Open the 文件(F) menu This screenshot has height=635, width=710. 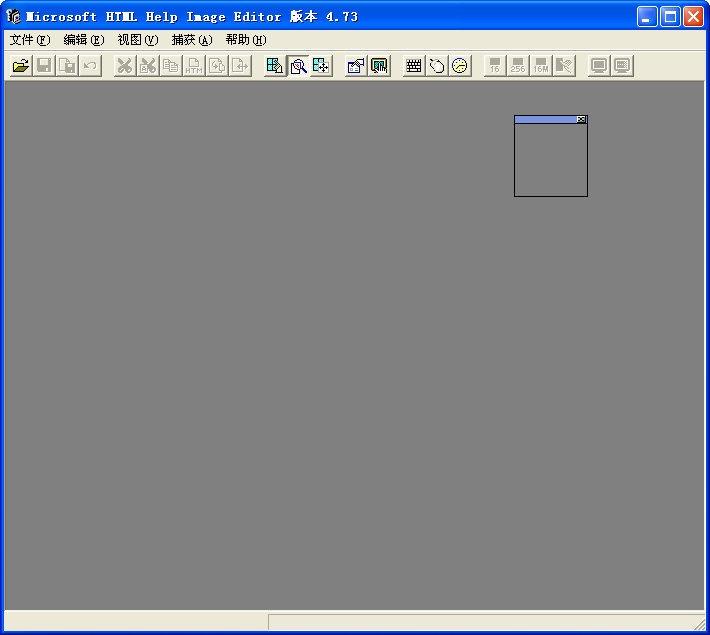(x=30, y=40)
